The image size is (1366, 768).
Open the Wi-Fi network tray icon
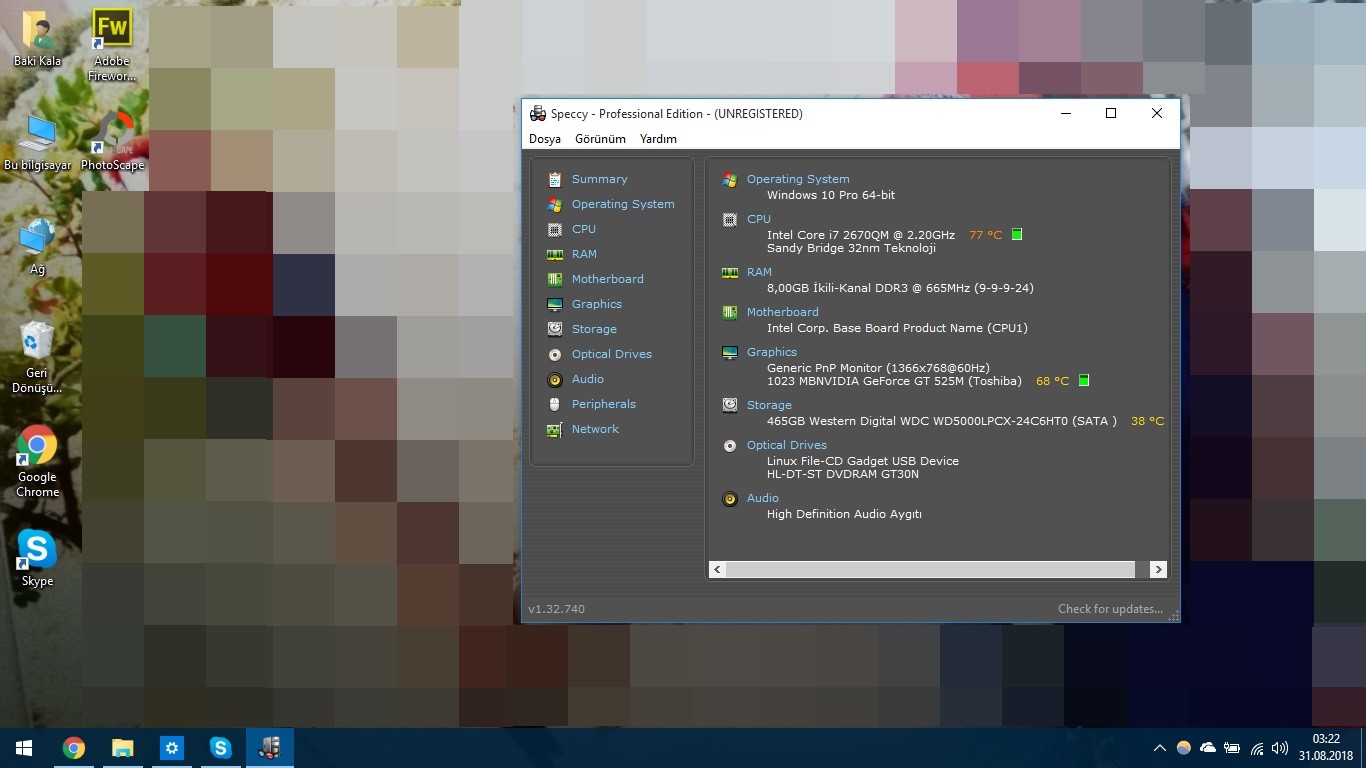(x=1257, y=748)
